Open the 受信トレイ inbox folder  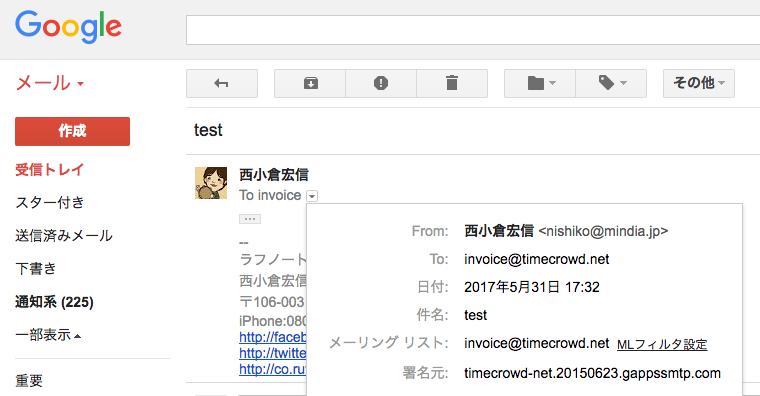point(49,170)
